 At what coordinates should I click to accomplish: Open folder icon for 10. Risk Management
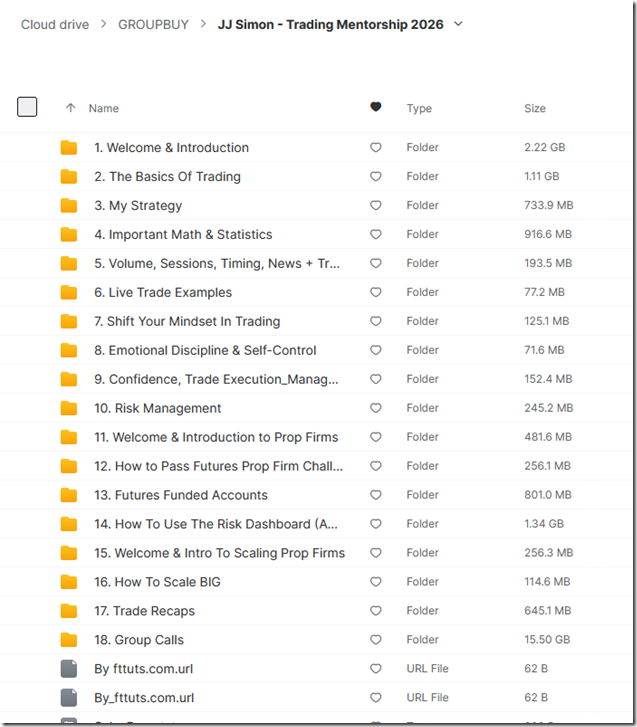pos(69,408)
